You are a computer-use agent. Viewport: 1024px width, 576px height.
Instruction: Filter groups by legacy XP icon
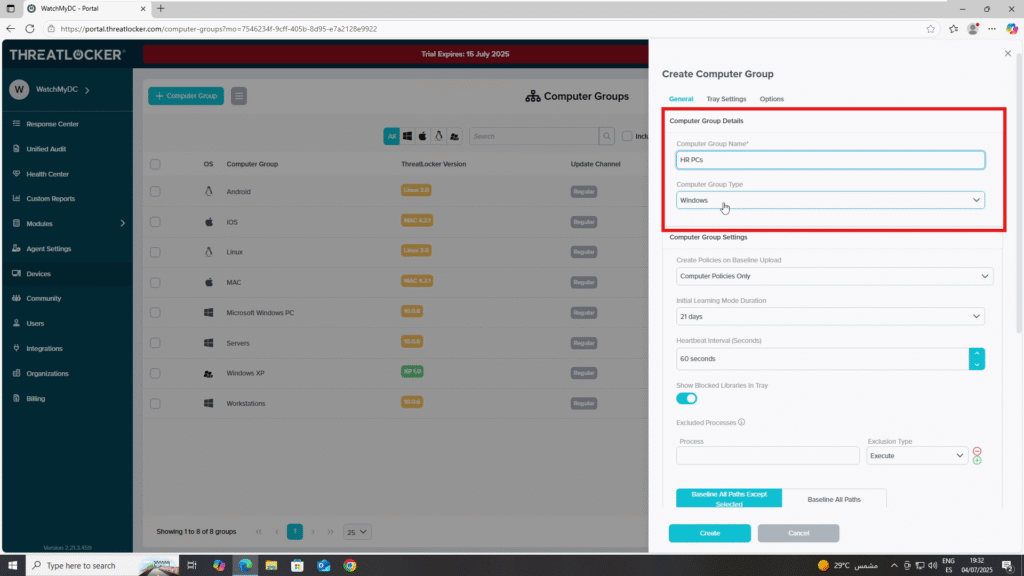454,136
